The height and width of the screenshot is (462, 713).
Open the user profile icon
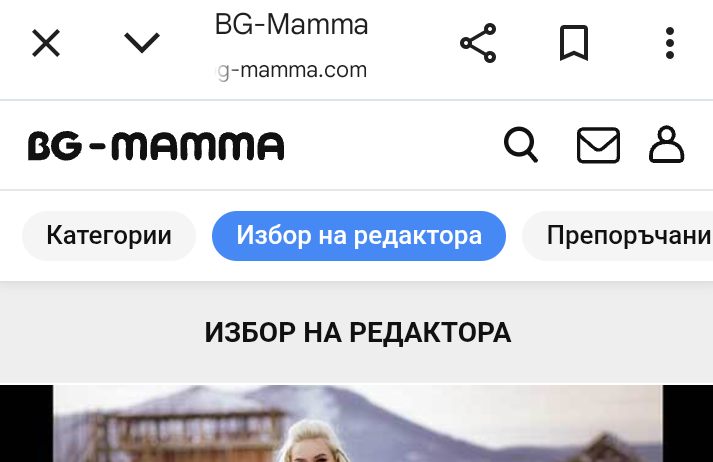click(667, 145)
